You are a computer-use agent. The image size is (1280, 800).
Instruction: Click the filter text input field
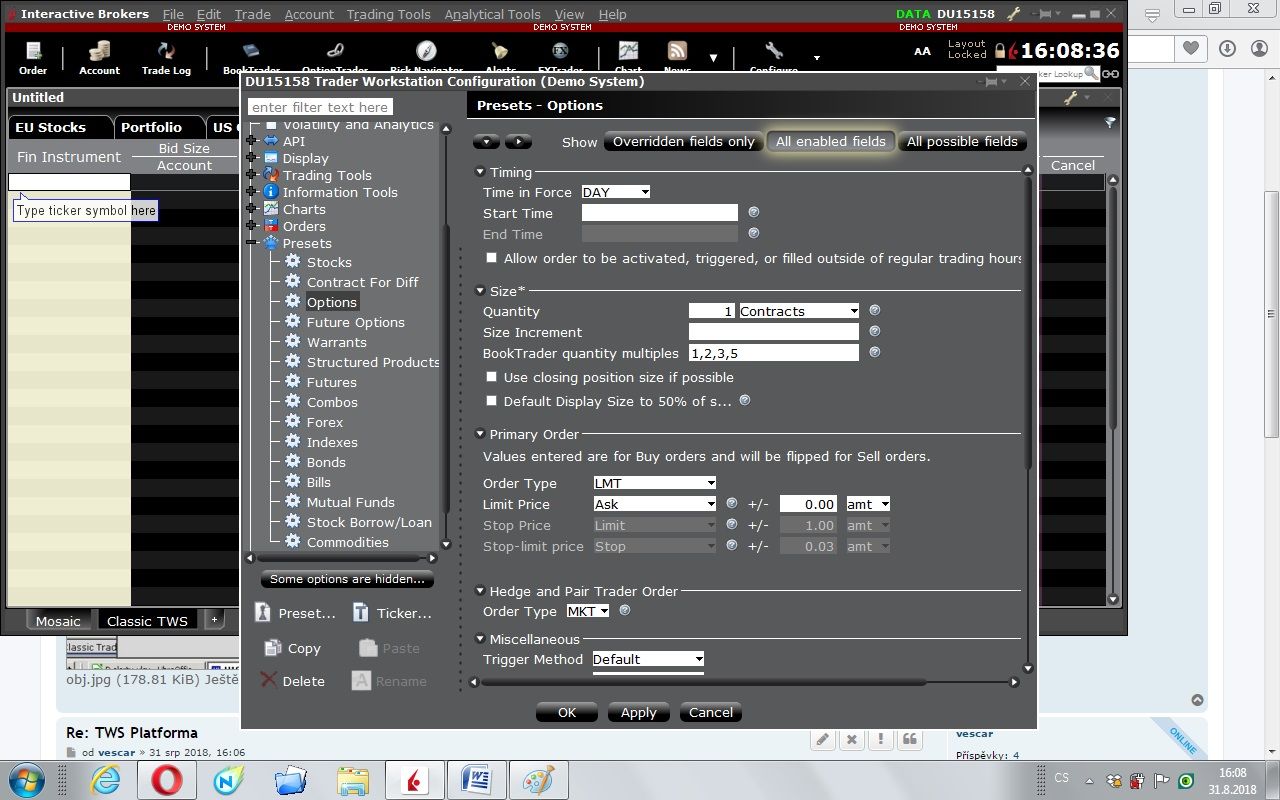[x=320, y=107]
